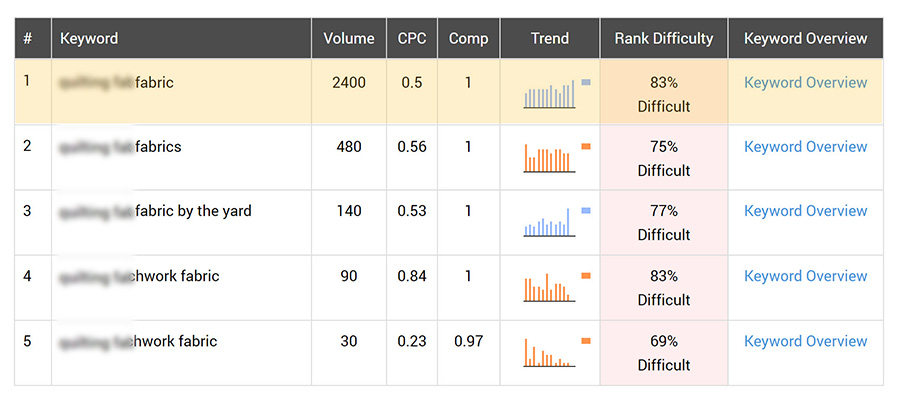The width and height of the screenshot is (900, 398).
Task: Click the CPC value 0.53
Action: point(412,211)
